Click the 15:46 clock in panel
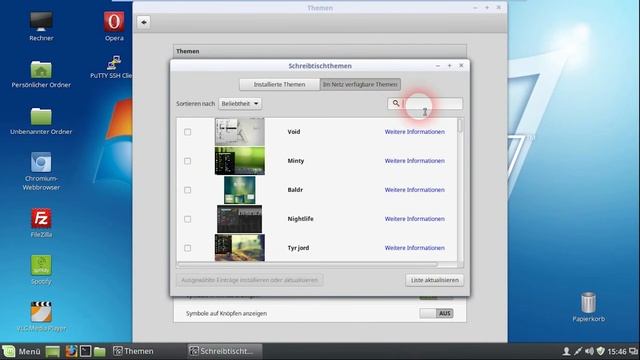Image resolution: width=640 pixels, height=360 pixels. 617,351
